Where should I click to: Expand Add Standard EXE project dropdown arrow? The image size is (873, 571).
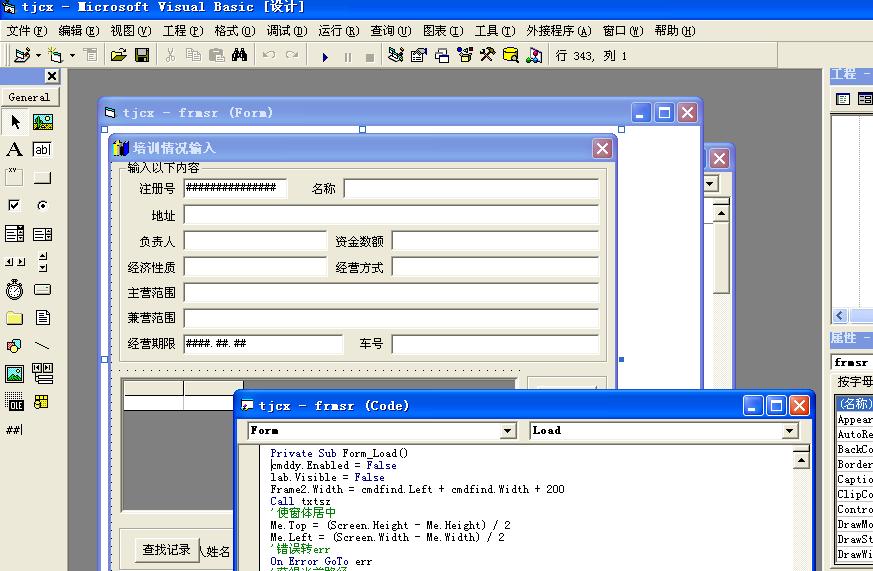click(38, 56)
